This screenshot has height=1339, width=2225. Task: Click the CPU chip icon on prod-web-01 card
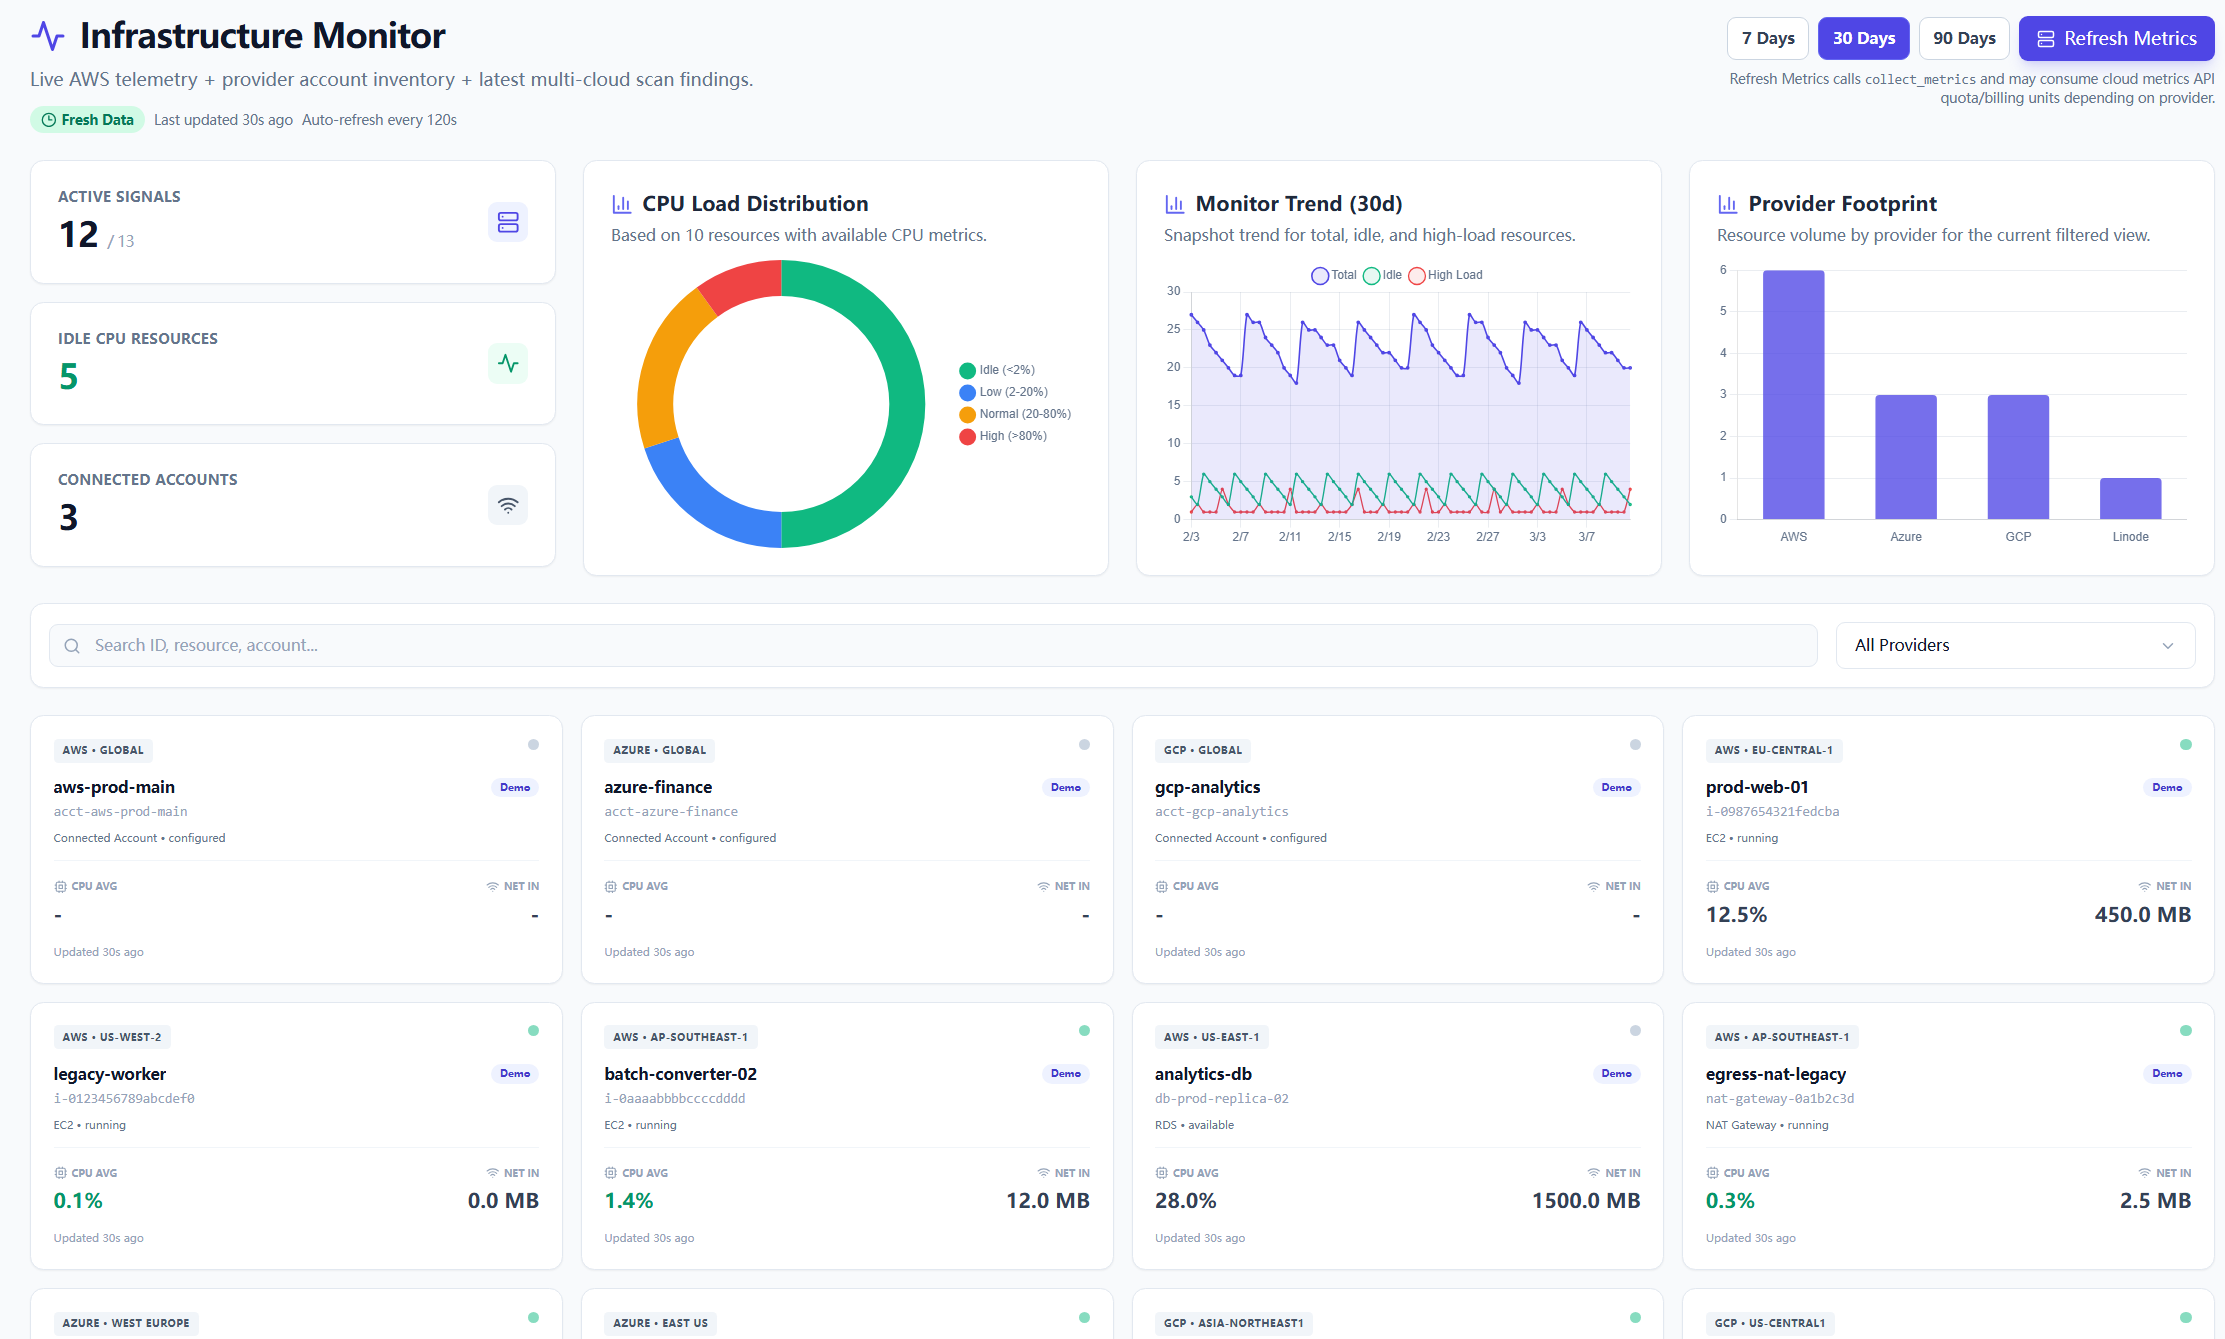[x=1713, y=887]
